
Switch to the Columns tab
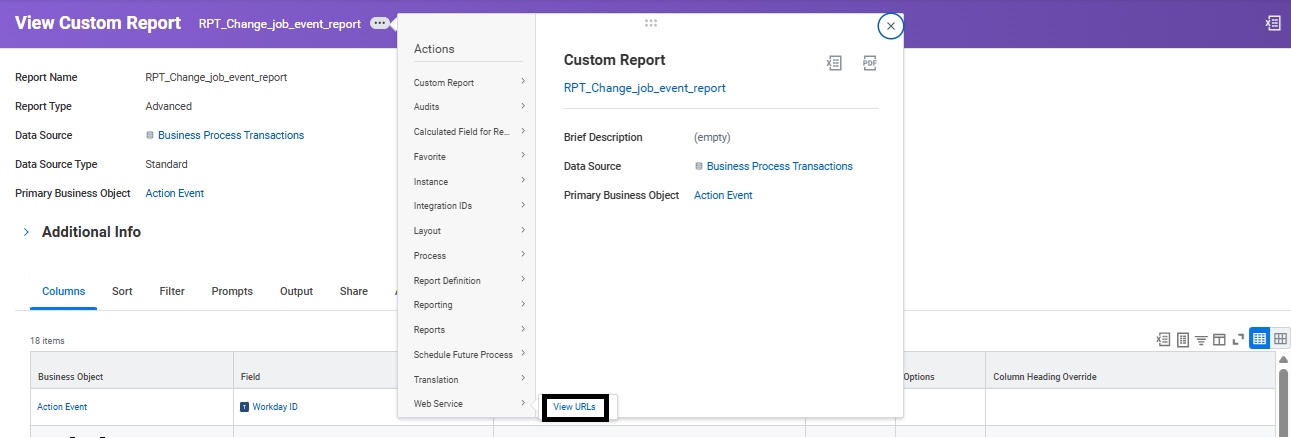tap(63, 291)
